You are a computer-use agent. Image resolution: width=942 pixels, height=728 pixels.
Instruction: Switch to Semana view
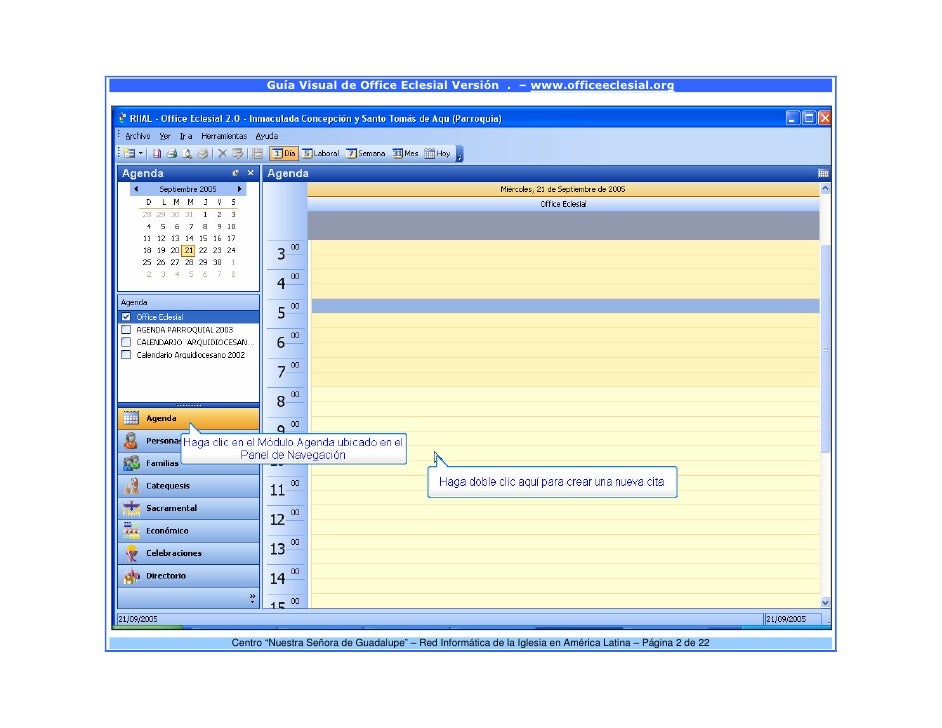click(365, 153)
